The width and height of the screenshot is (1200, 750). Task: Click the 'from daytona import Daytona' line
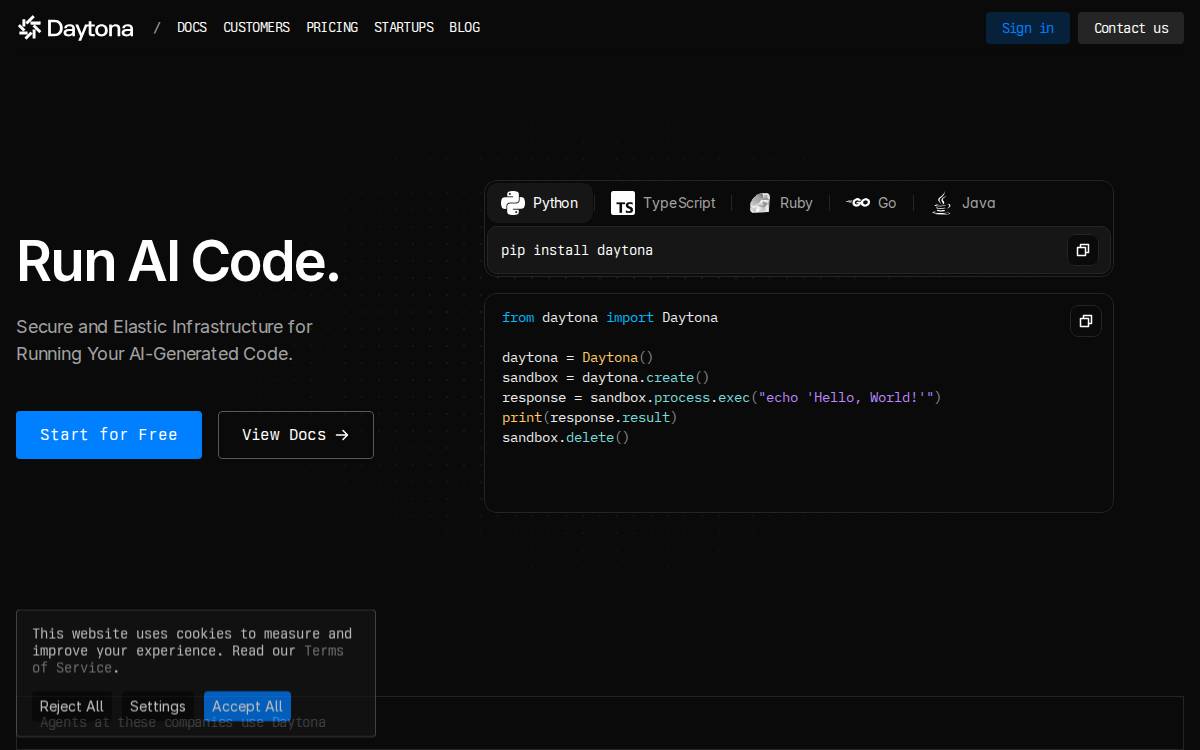[x=610, y=317]
